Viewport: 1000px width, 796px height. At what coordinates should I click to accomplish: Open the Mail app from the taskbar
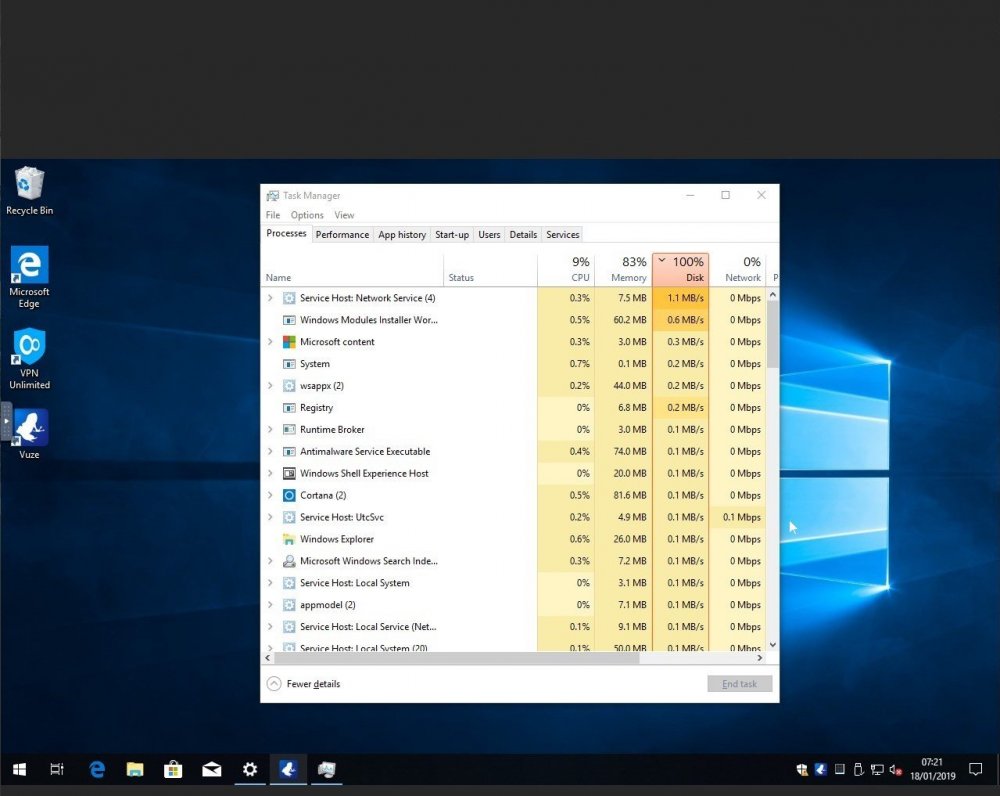[x=211, y=769]
